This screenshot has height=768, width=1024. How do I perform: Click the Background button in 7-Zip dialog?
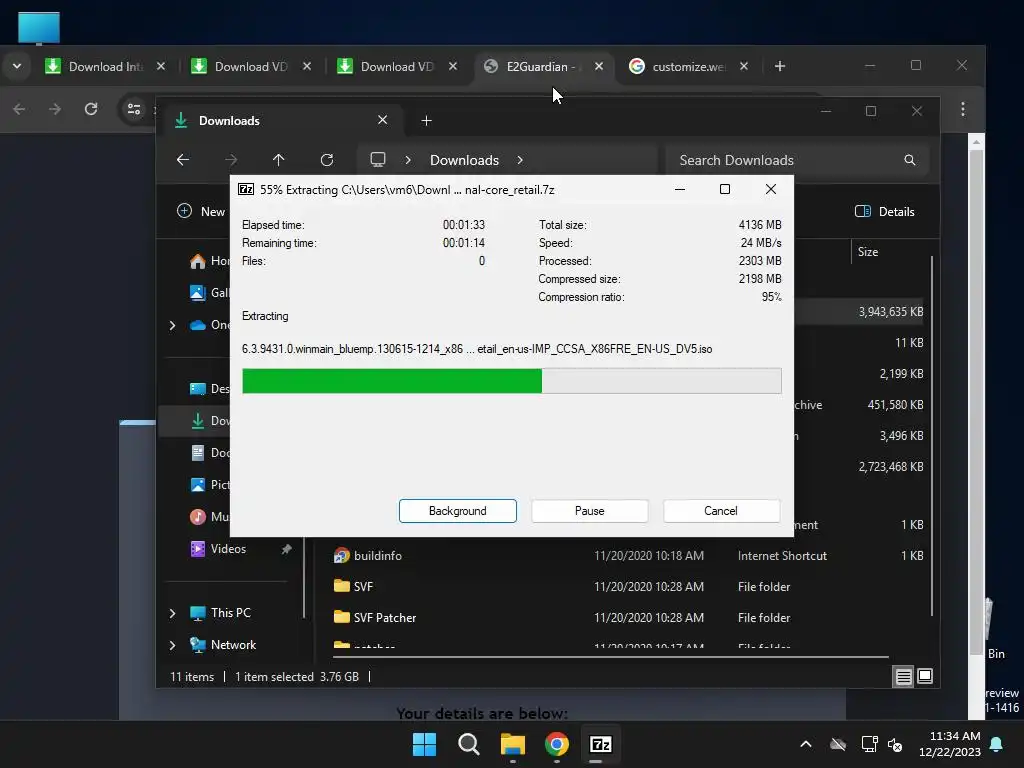coord(457,511)
